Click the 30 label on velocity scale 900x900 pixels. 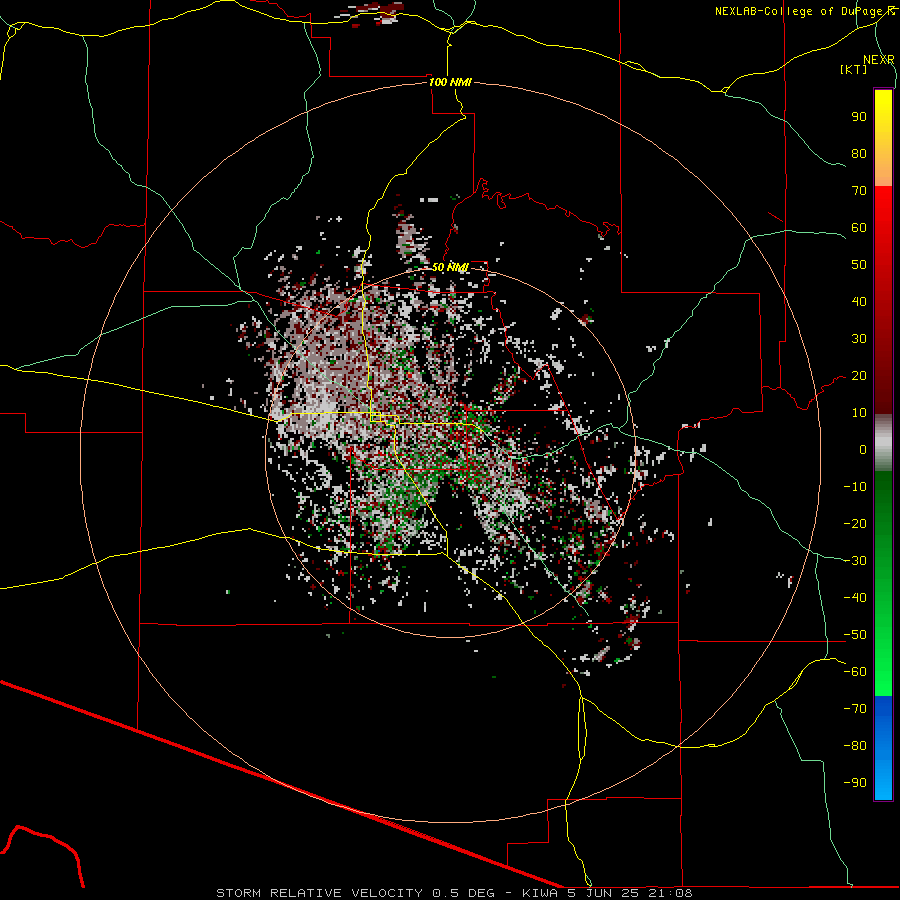[x=859, y=339]
